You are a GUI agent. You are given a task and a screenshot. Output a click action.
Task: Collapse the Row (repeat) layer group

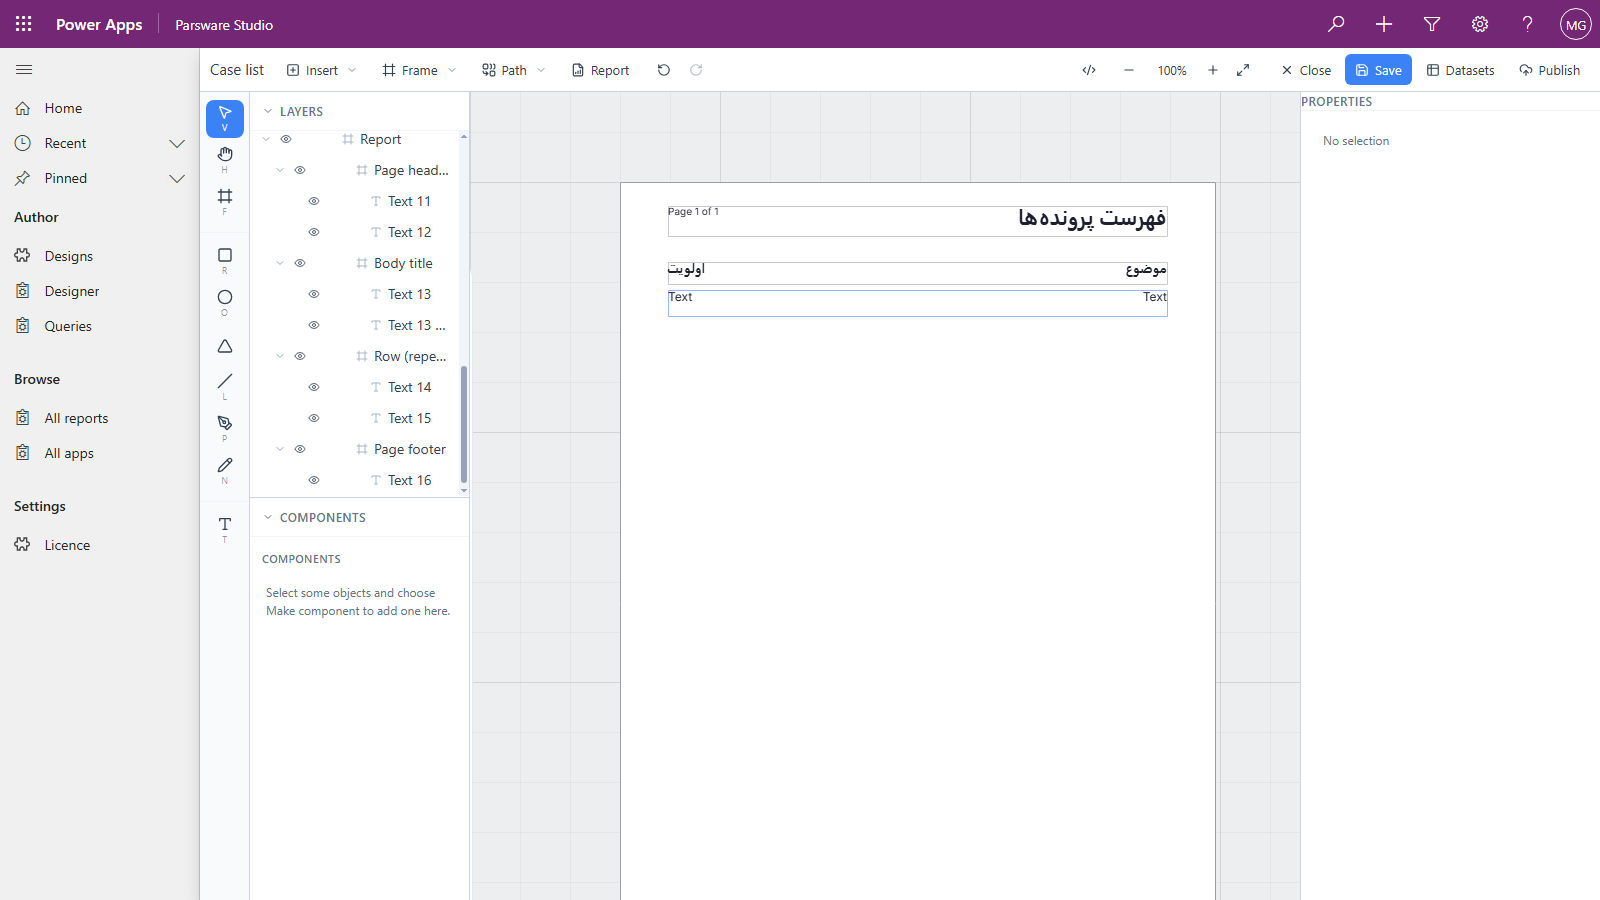[280, 356]
